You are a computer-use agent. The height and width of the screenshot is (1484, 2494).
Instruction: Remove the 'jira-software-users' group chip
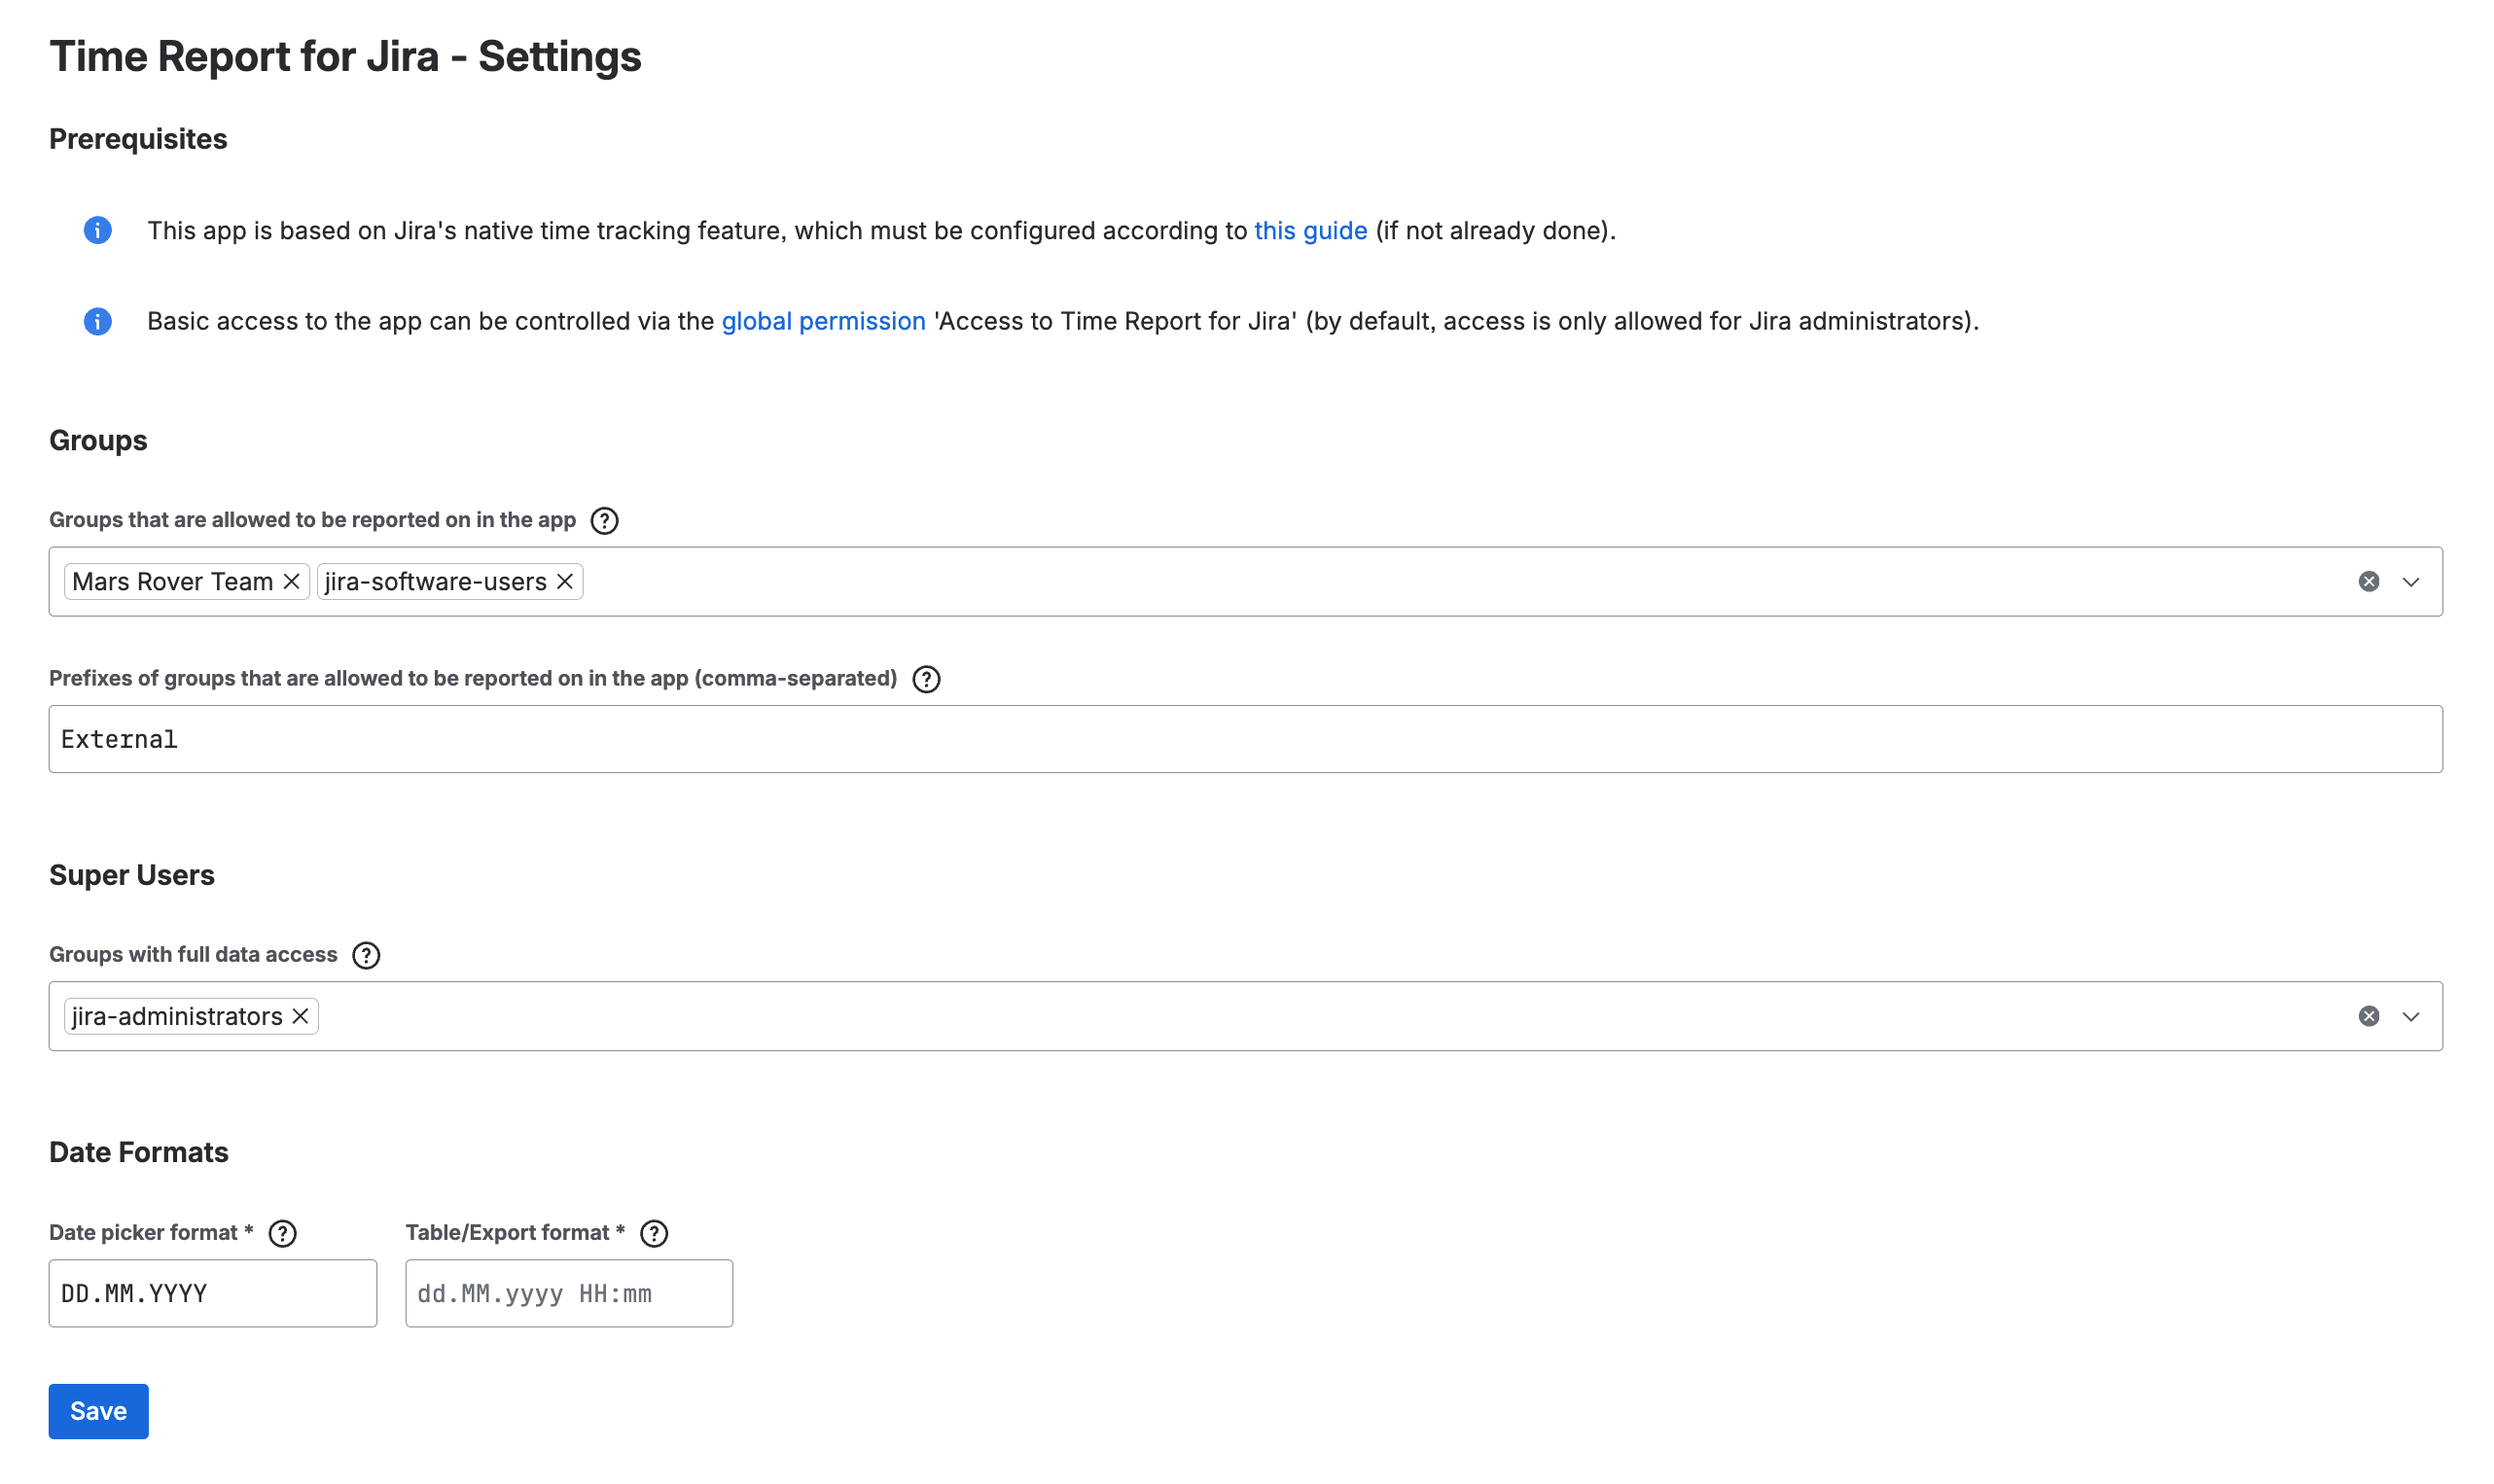pos(563,581)
